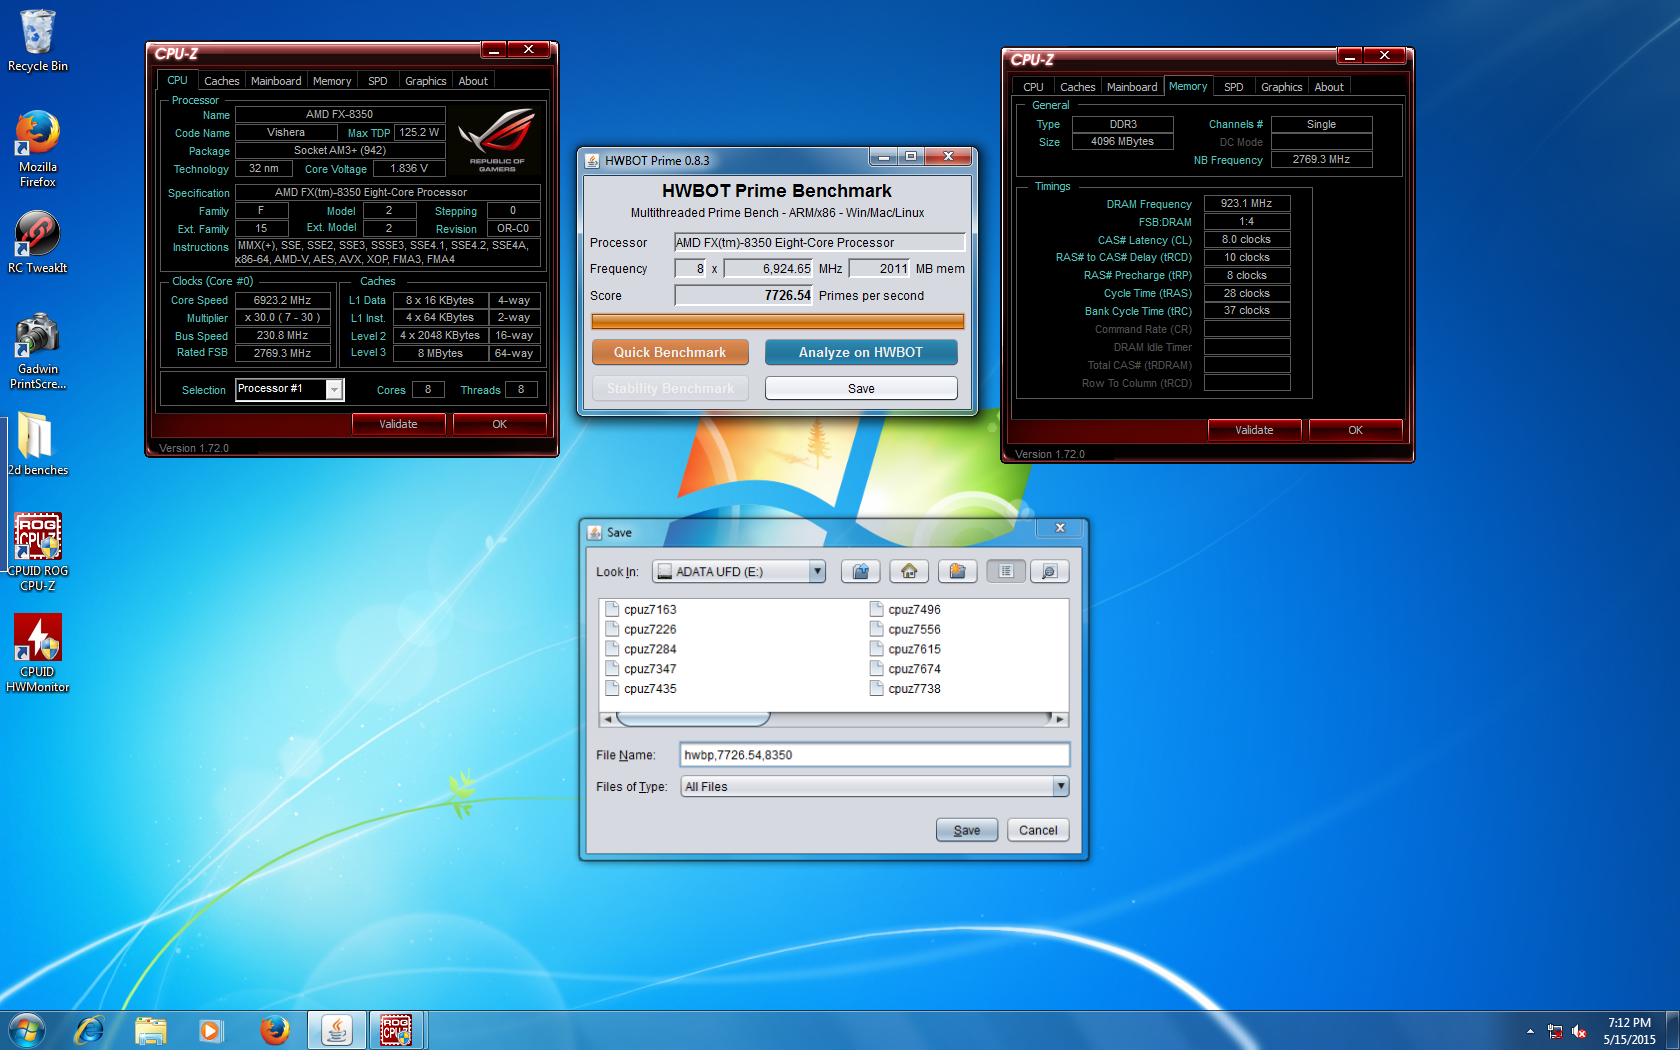
Task: Open the RC TweakIt desktop shortcut
Action: pyautogui.click(x=38, y=242)
